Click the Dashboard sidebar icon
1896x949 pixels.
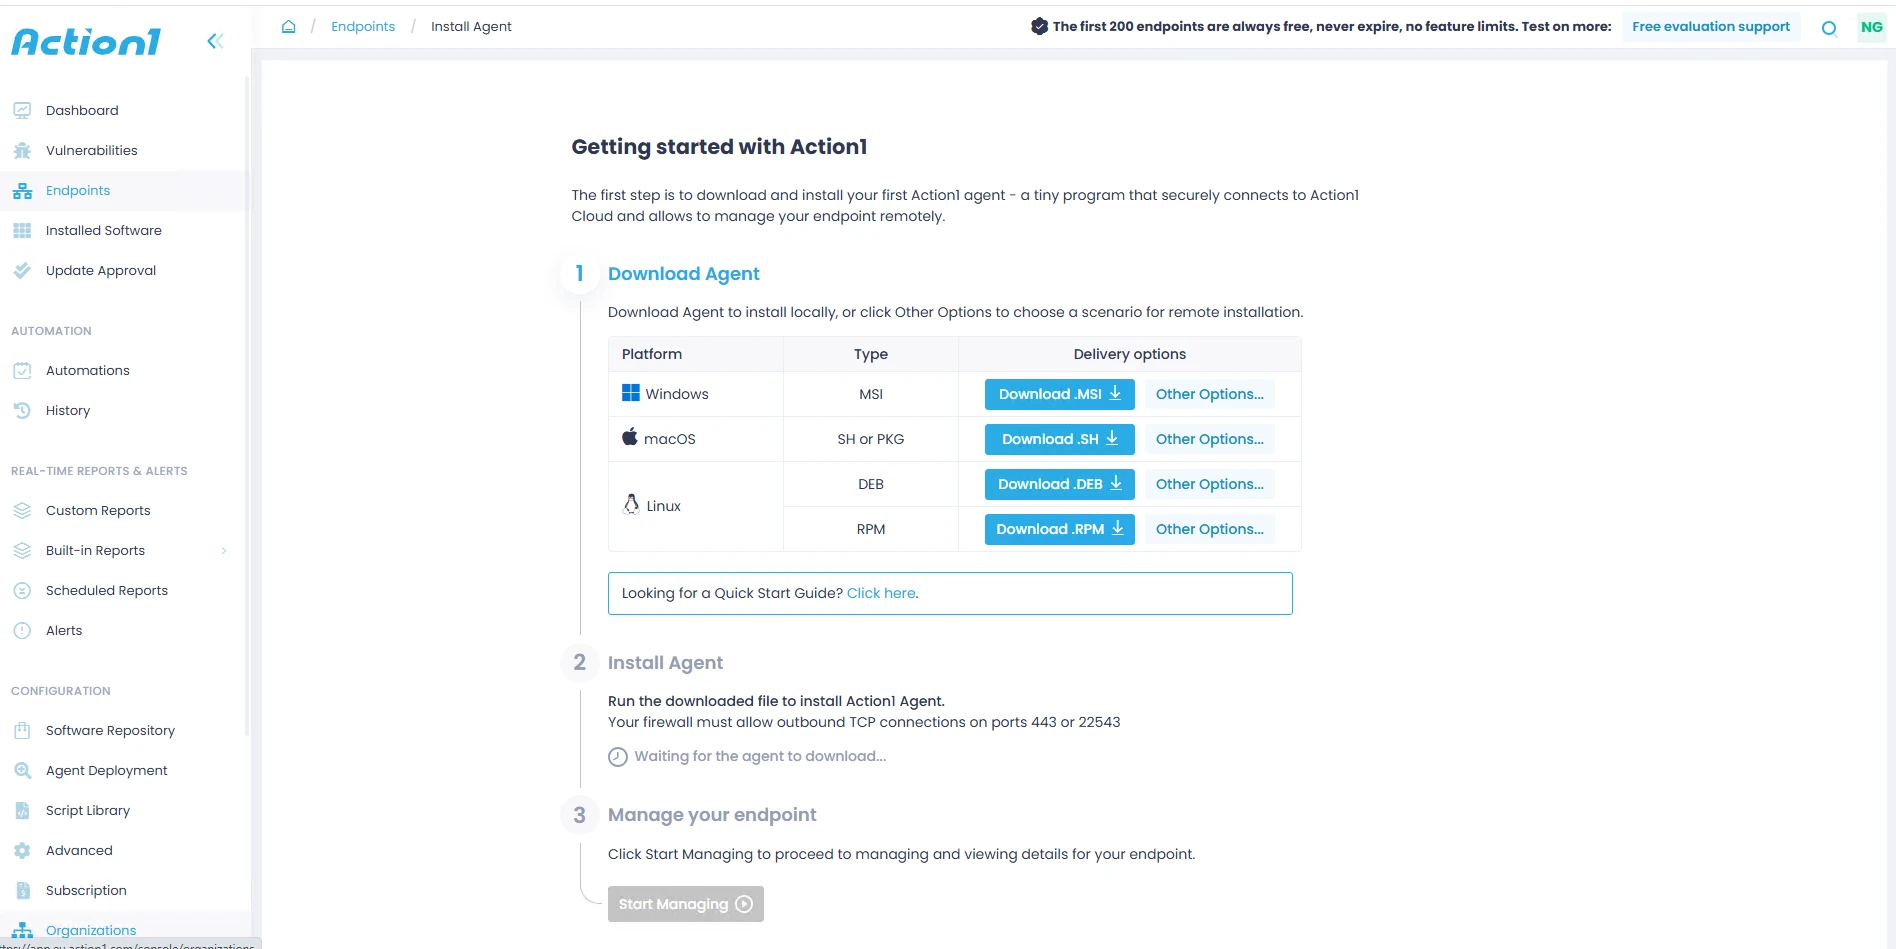point(22,111)
